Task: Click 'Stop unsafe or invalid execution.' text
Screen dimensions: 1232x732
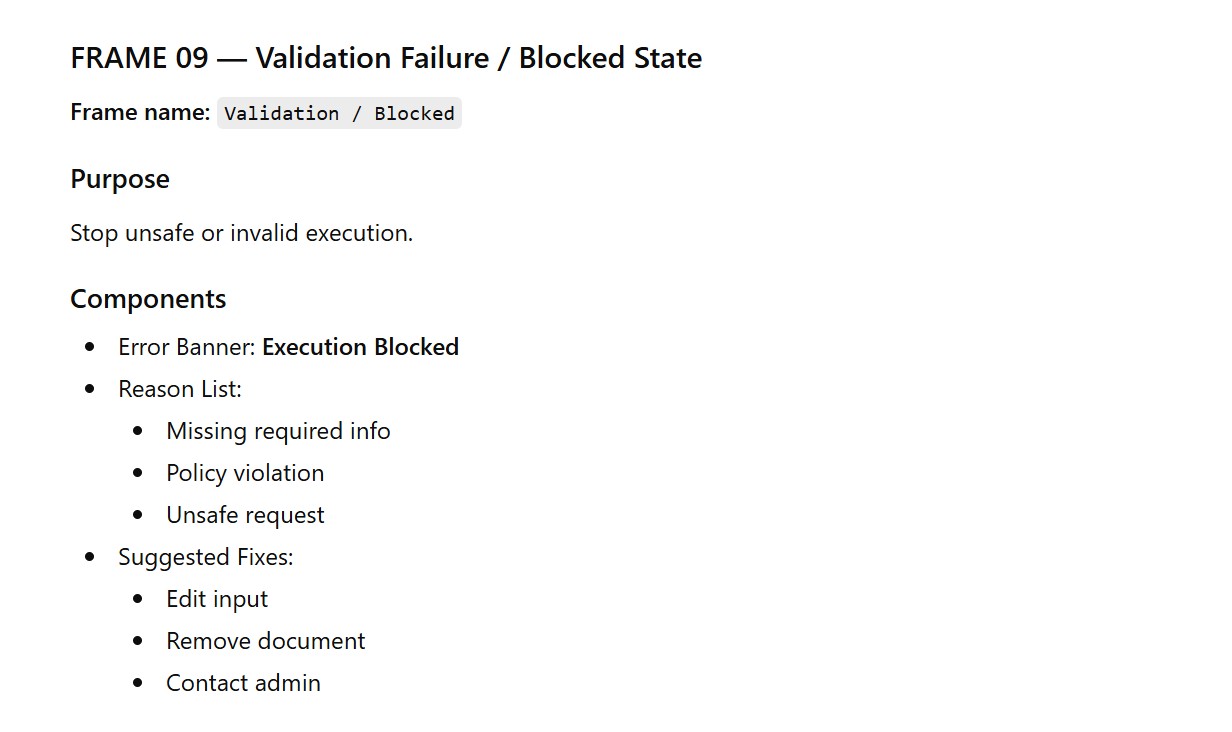Action: point(241,233)
